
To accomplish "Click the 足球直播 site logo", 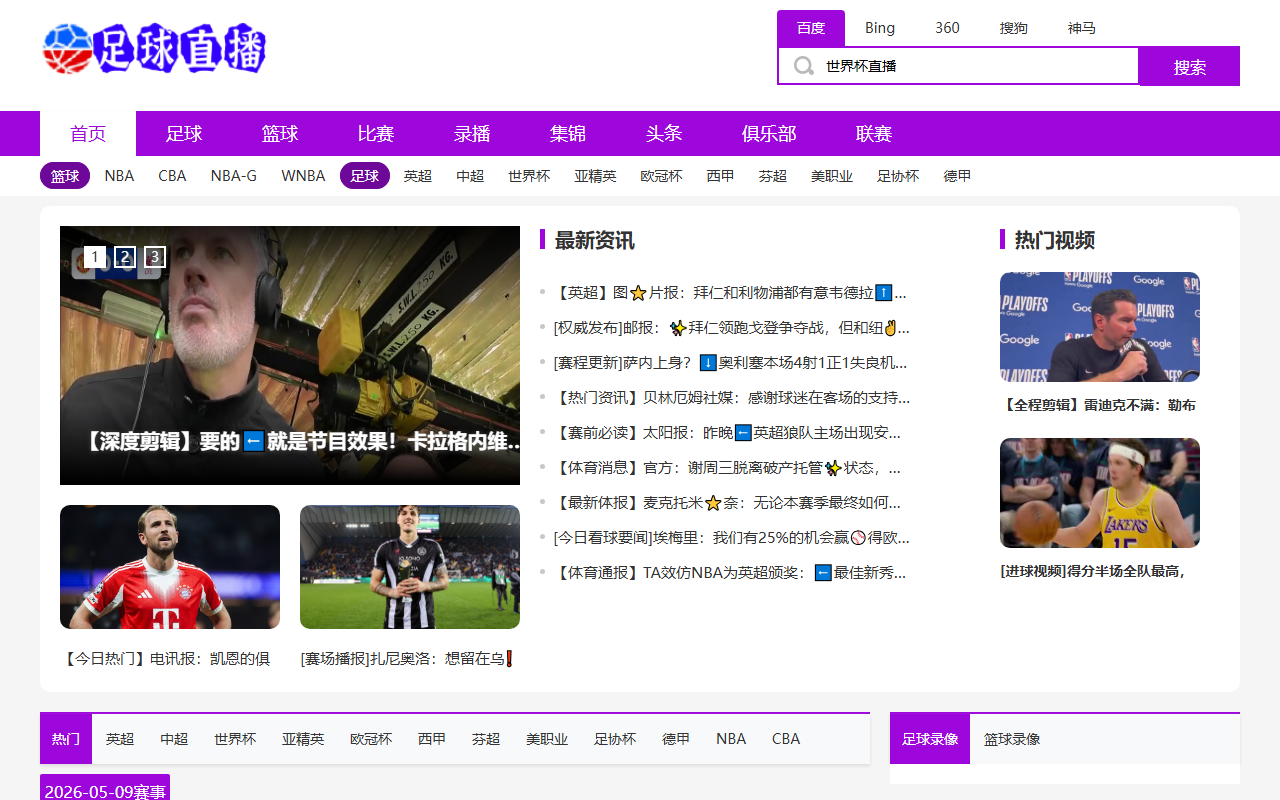I will pos(155,49).
